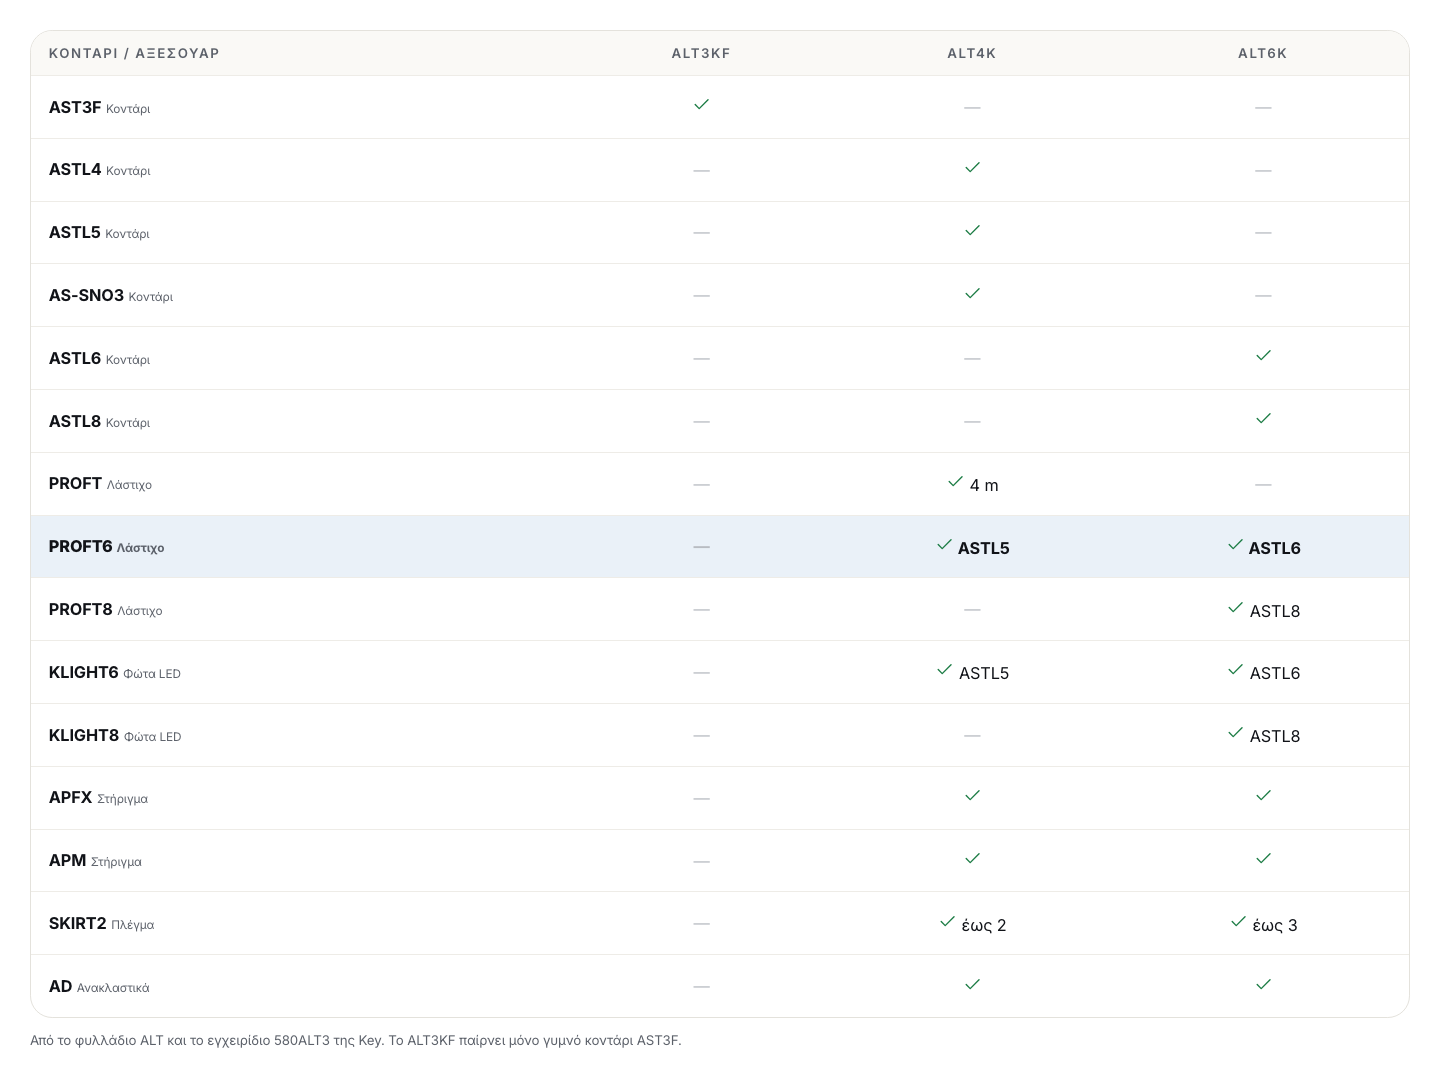This screenshot has height=1080, width=1440.
Task: Click the "APM Στήριγμα" row label
Action: pos(95,861)
